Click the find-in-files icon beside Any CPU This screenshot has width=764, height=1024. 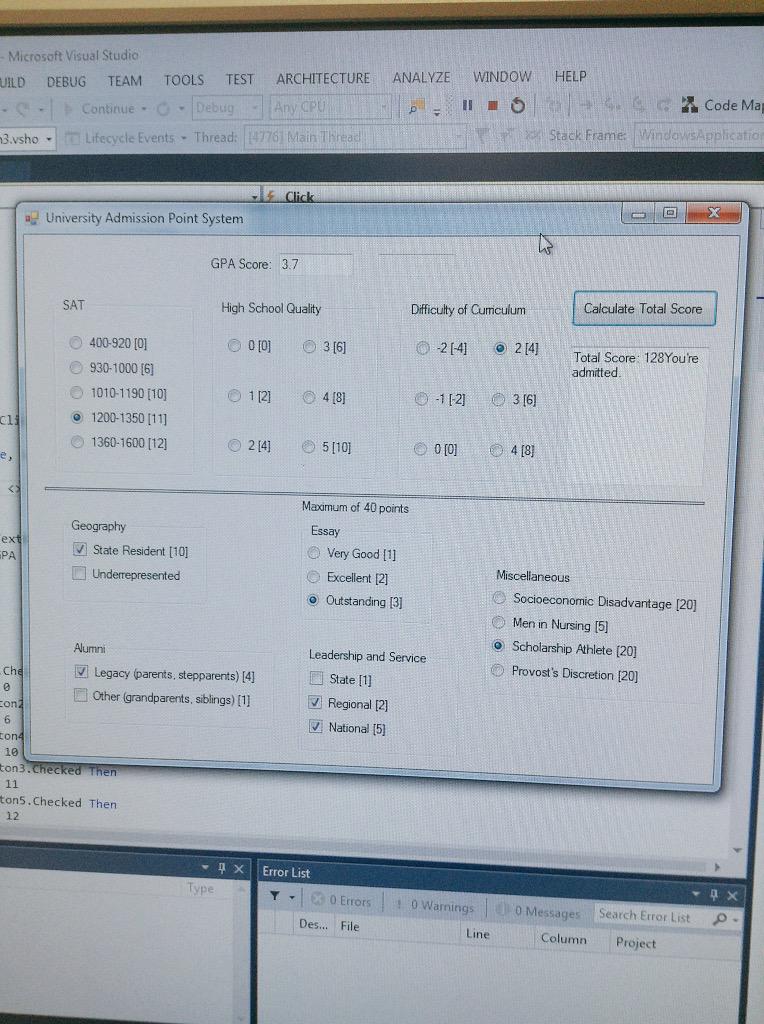pyautogui.click(x=417, y=105)
